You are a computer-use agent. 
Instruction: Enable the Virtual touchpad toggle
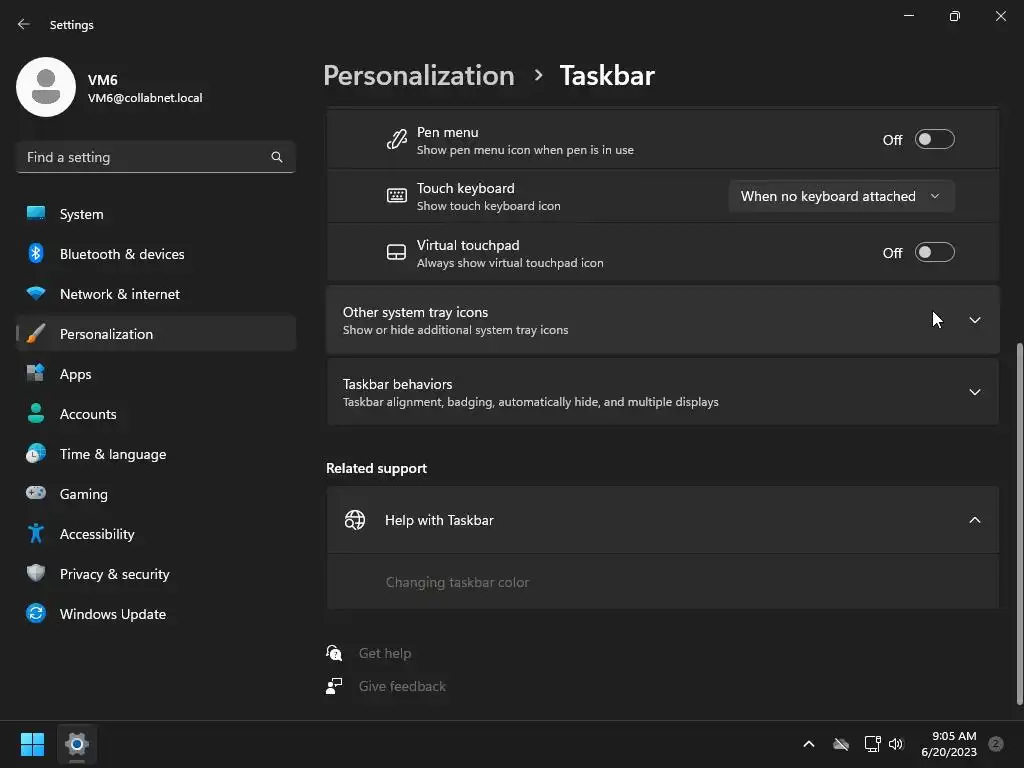(x=934, y=253)
